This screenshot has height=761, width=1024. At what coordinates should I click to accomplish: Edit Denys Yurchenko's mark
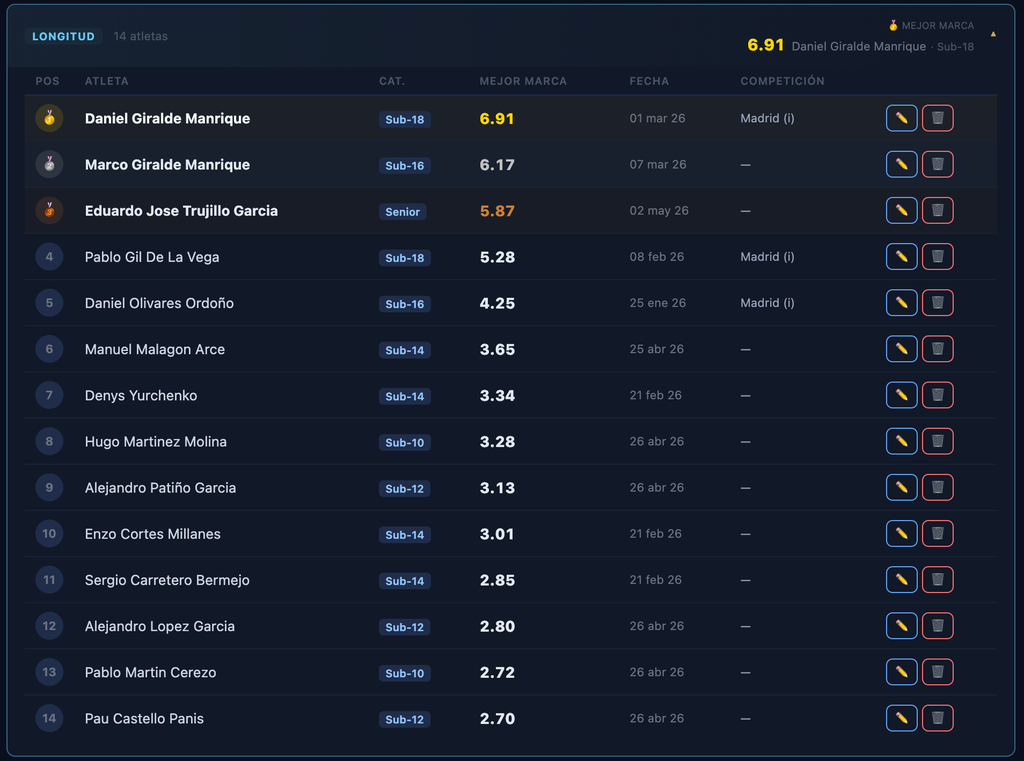[901, 395]
